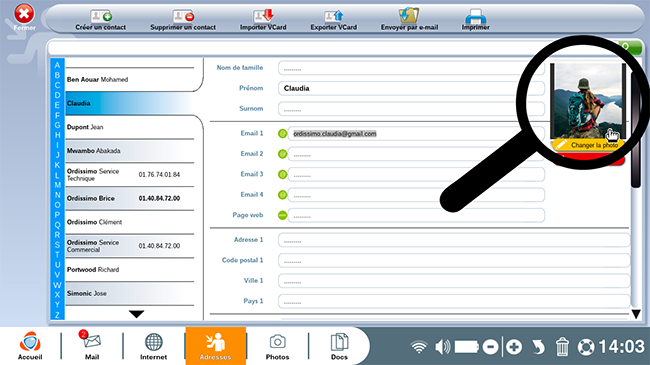Viewport: 650px width, 365px height.
Task: Click the Ville 1 field
Action: [x=454, y=281]
